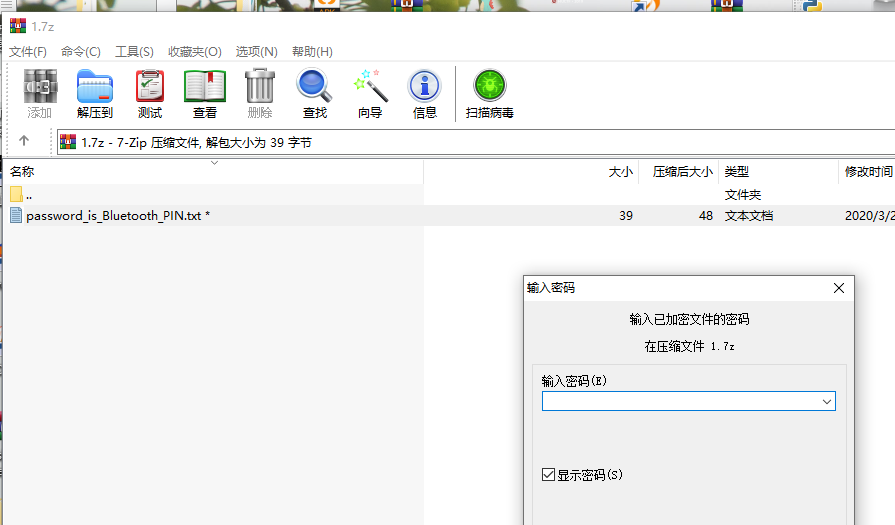Open the Help (帮助) menu
The image size is (895, 525).
pos(312,52)
